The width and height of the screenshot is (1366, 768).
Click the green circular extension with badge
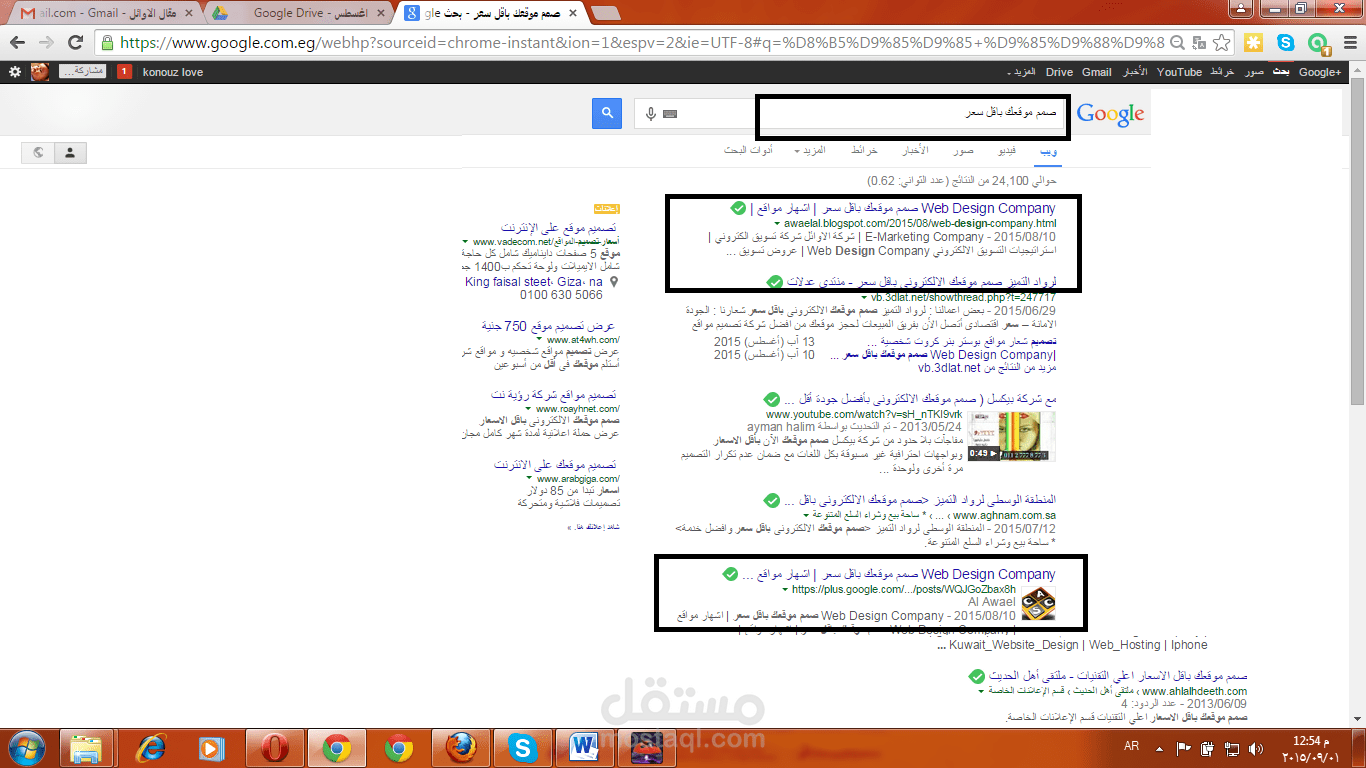1319,43
